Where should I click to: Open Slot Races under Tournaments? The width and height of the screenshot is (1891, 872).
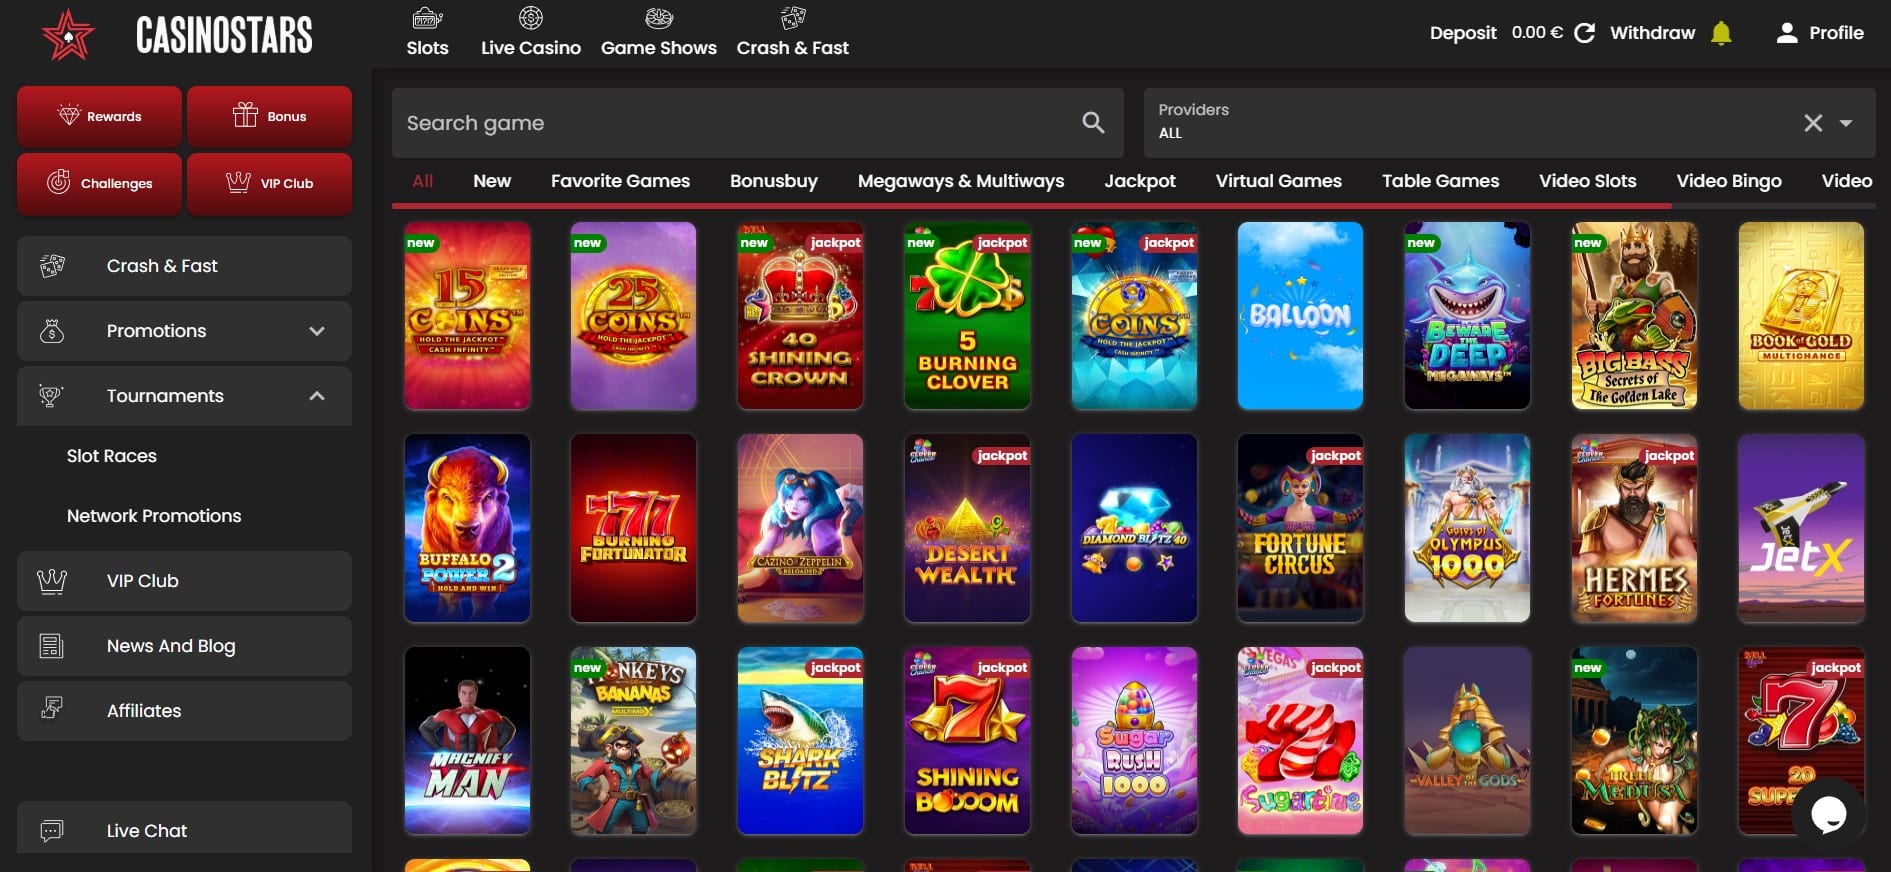(x=112, y=456)
